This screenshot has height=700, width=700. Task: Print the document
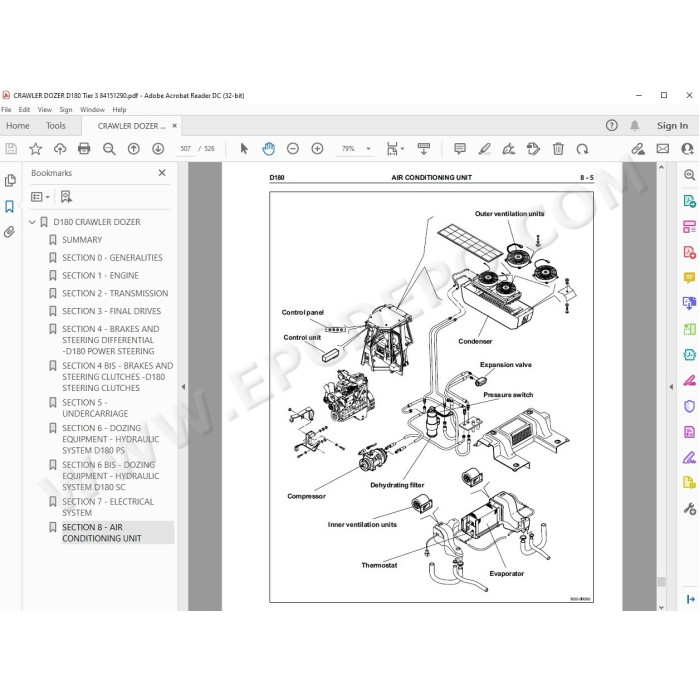click(84, 149)
